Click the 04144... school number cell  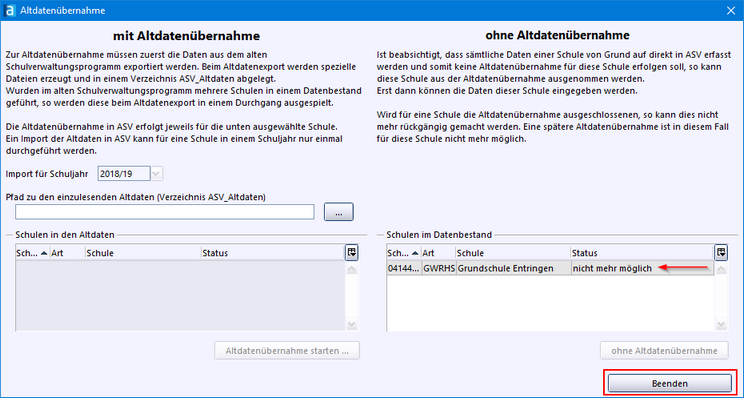(404, 268)
